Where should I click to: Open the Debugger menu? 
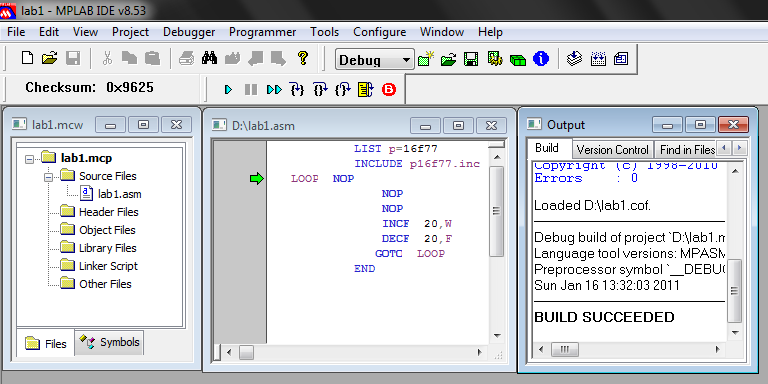click(189, 32)
